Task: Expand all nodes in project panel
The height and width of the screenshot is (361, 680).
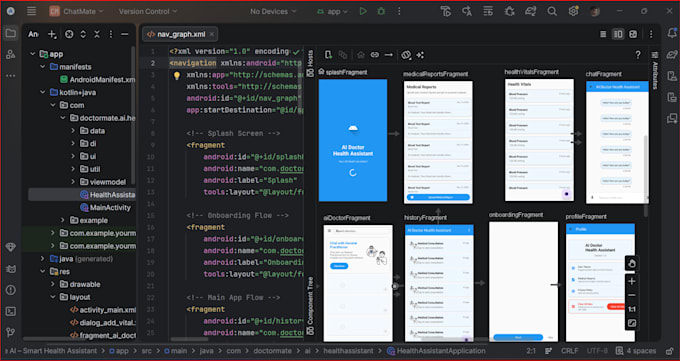Action: [x=83, y=34]
